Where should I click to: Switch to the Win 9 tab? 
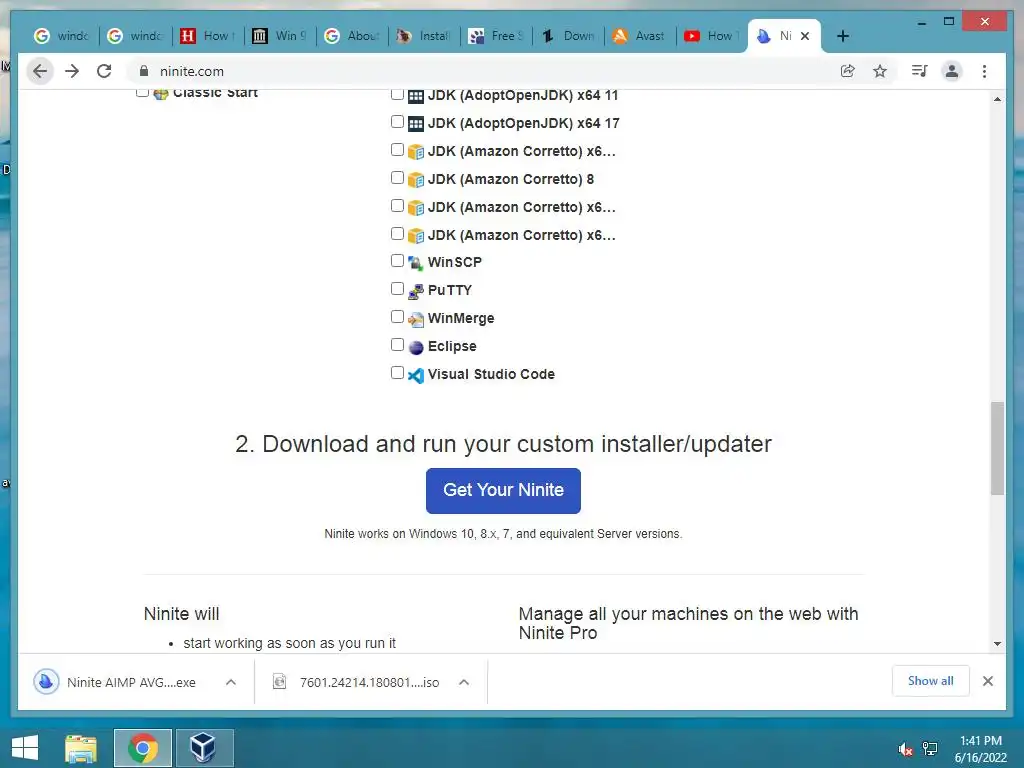[x=280, y=36]
